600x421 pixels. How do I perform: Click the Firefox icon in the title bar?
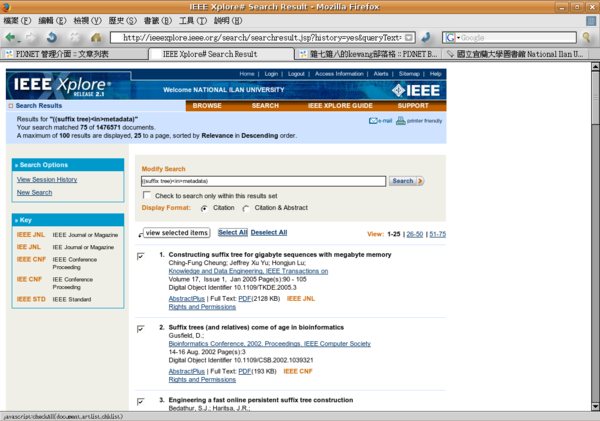point(6,7)
